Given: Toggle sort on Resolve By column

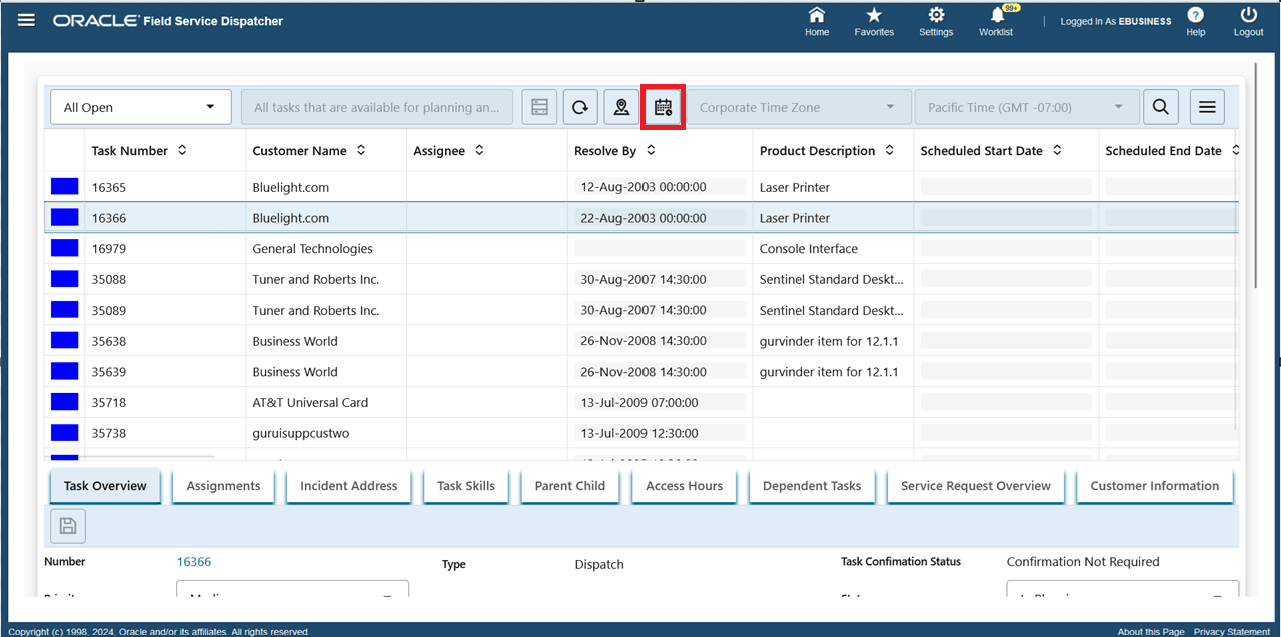Looking at the screenshot, I should pyautogui.click(x=651, y=150).
